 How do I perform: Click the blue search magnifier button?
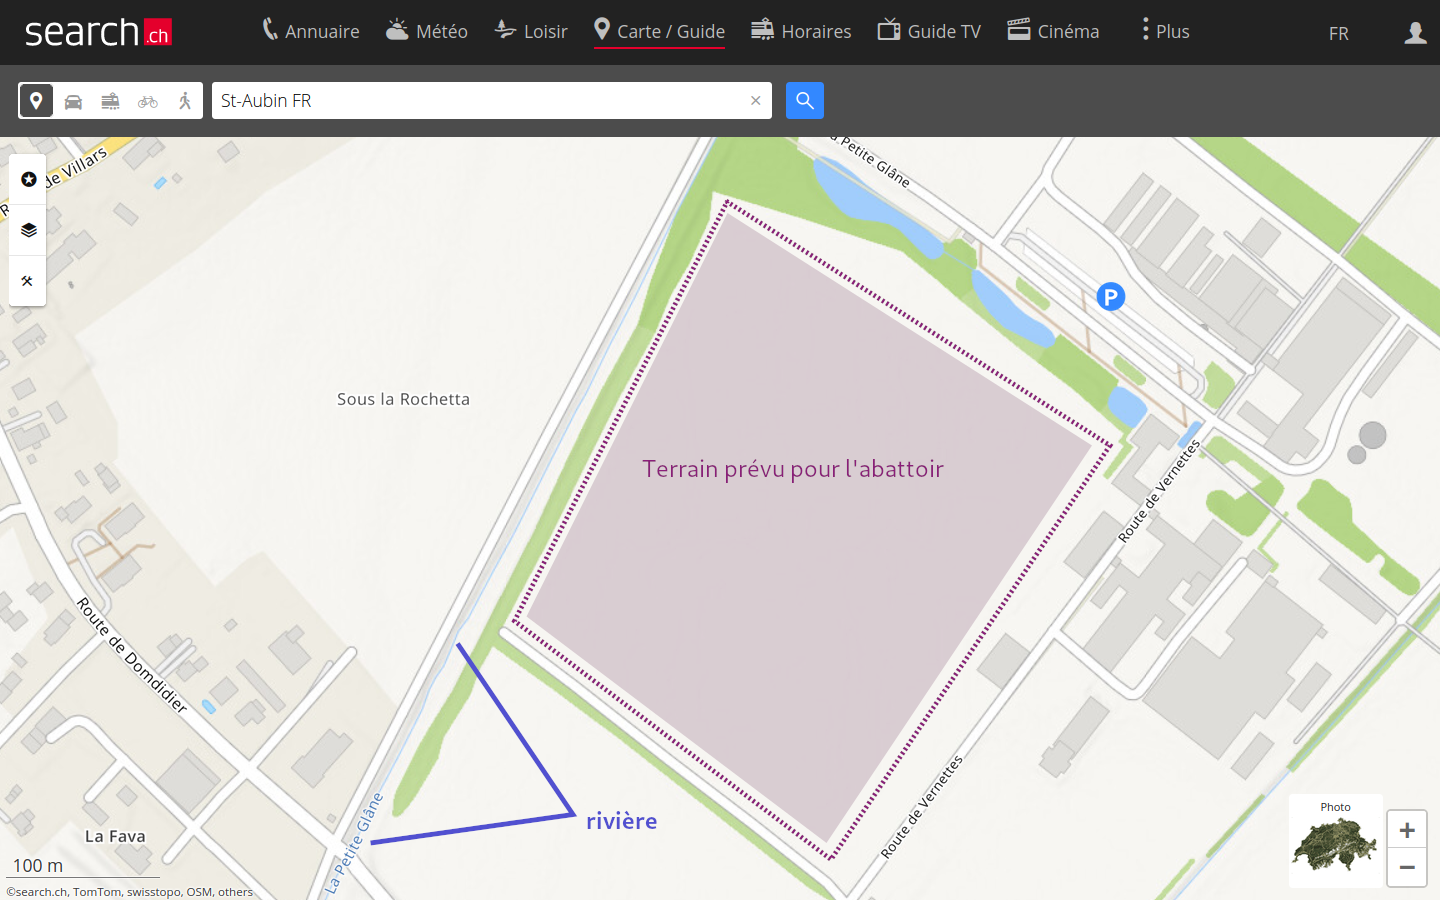804,101
